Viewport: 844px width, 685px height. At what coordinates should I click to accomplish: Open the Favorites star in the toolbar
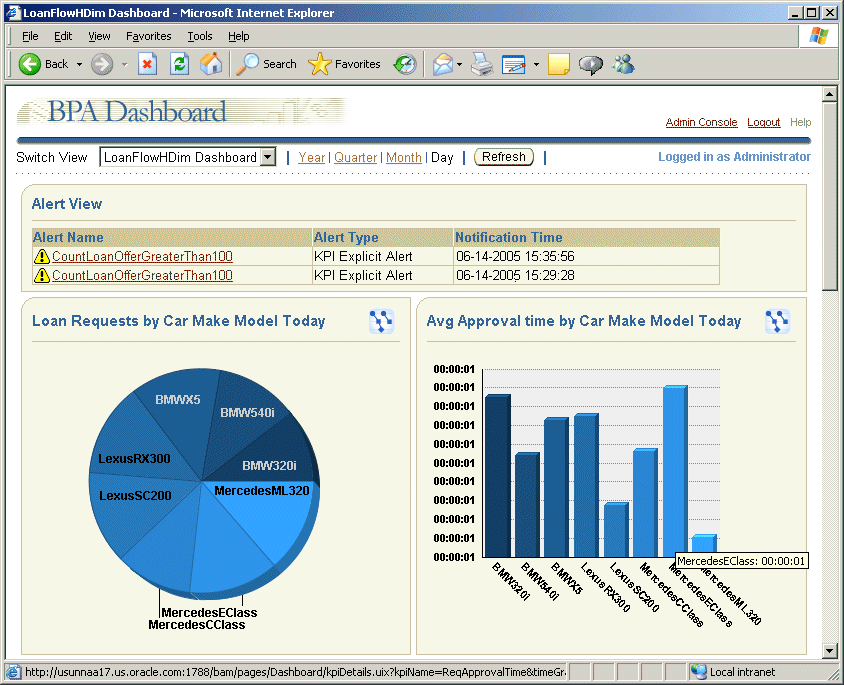(320, 64)
